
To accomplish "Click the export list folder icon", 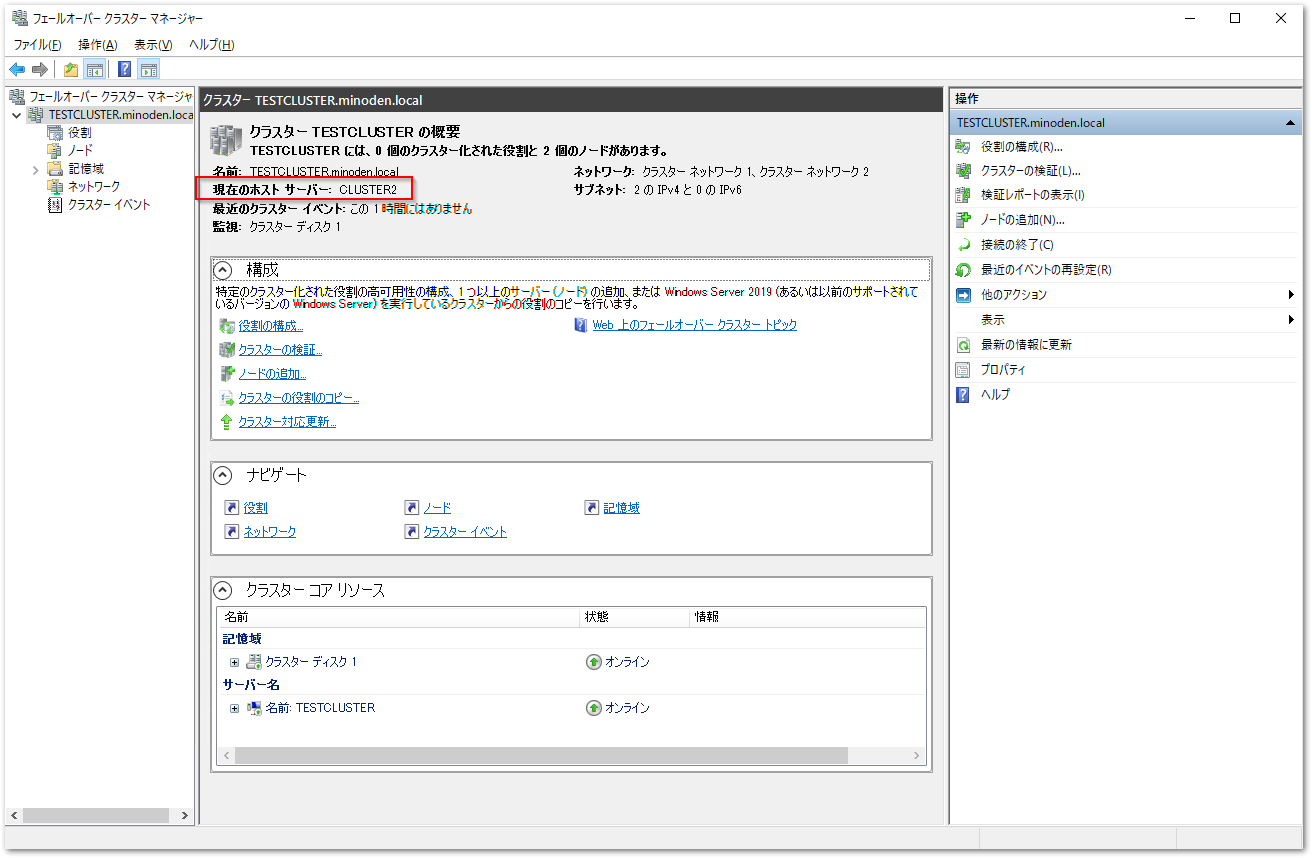I will (70, 69).
